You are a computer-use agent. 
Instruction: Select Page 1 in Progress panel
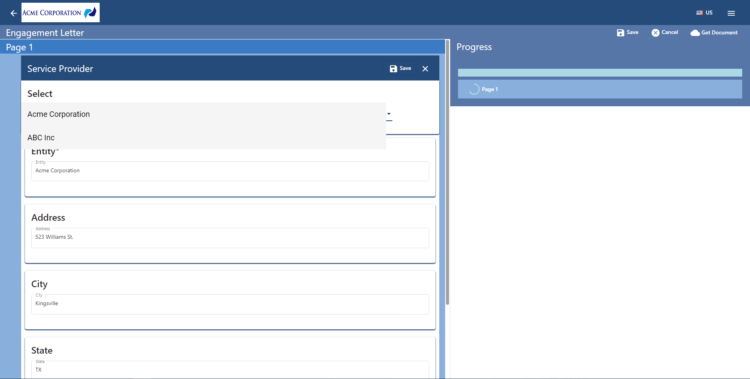[x=600, y=89]
